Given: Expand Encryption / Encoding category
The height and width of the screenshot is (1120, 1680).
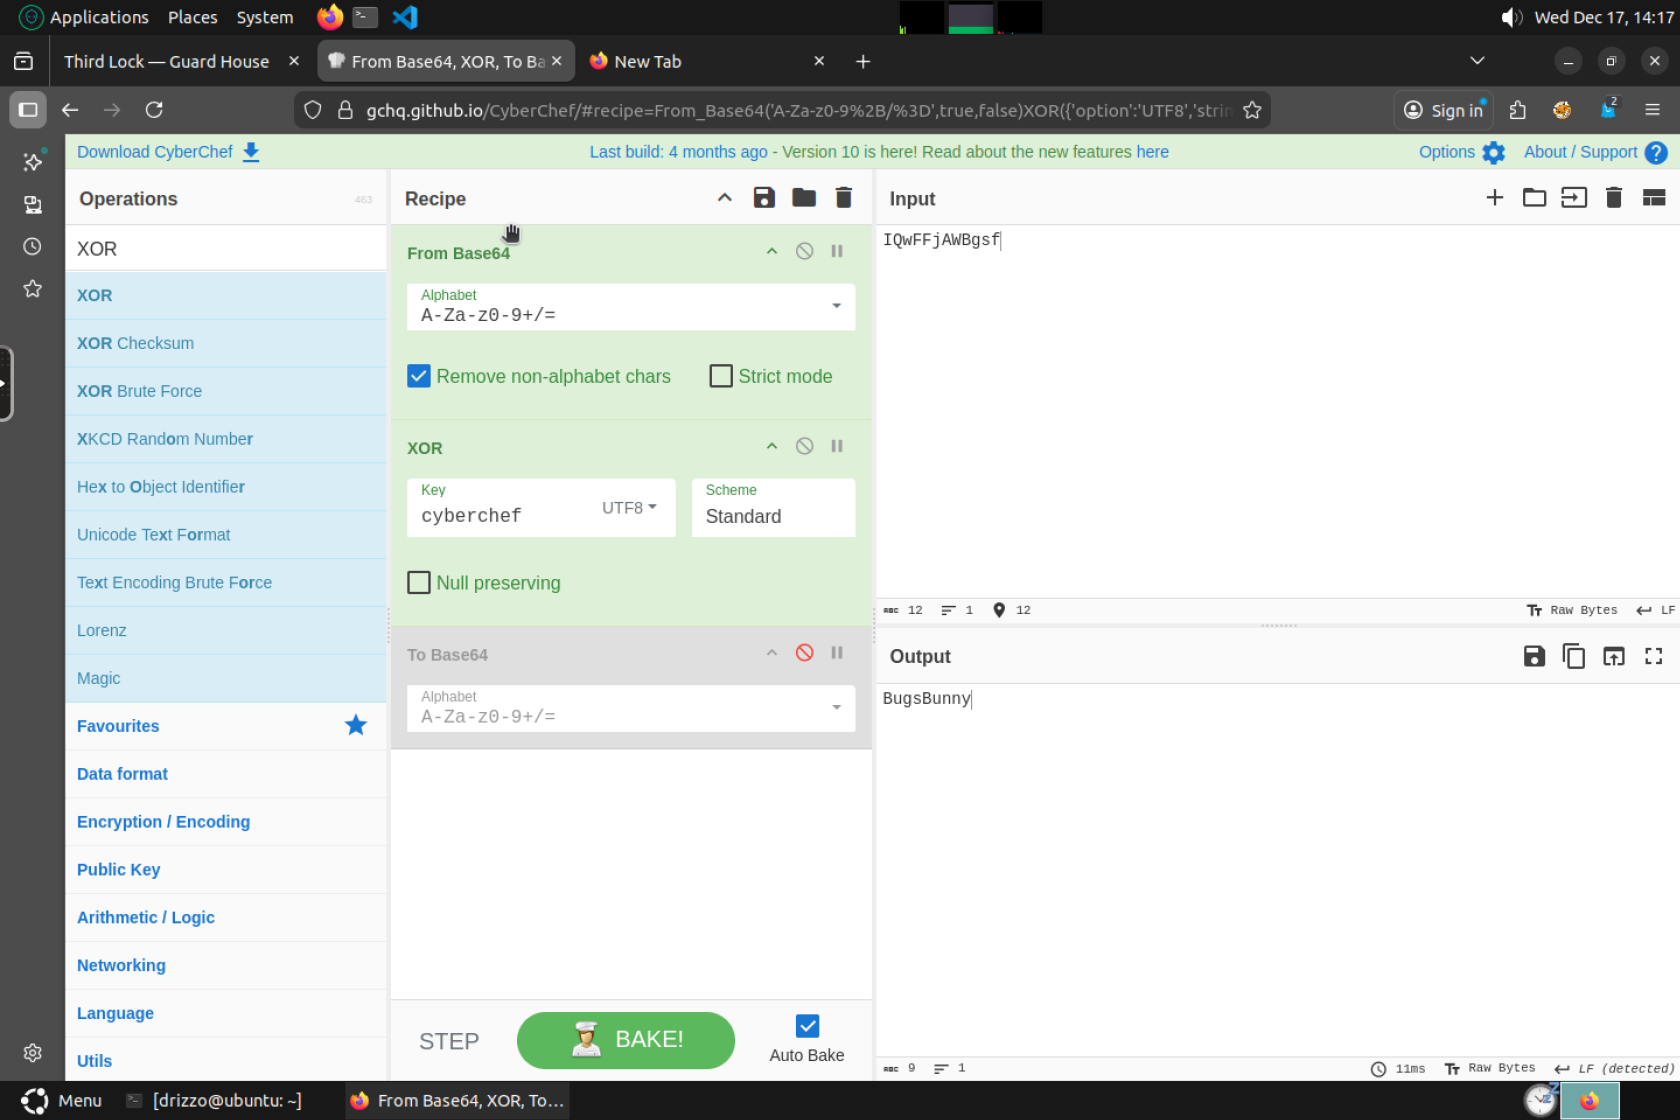Looking at the screenshot, I should click(226, 822).
